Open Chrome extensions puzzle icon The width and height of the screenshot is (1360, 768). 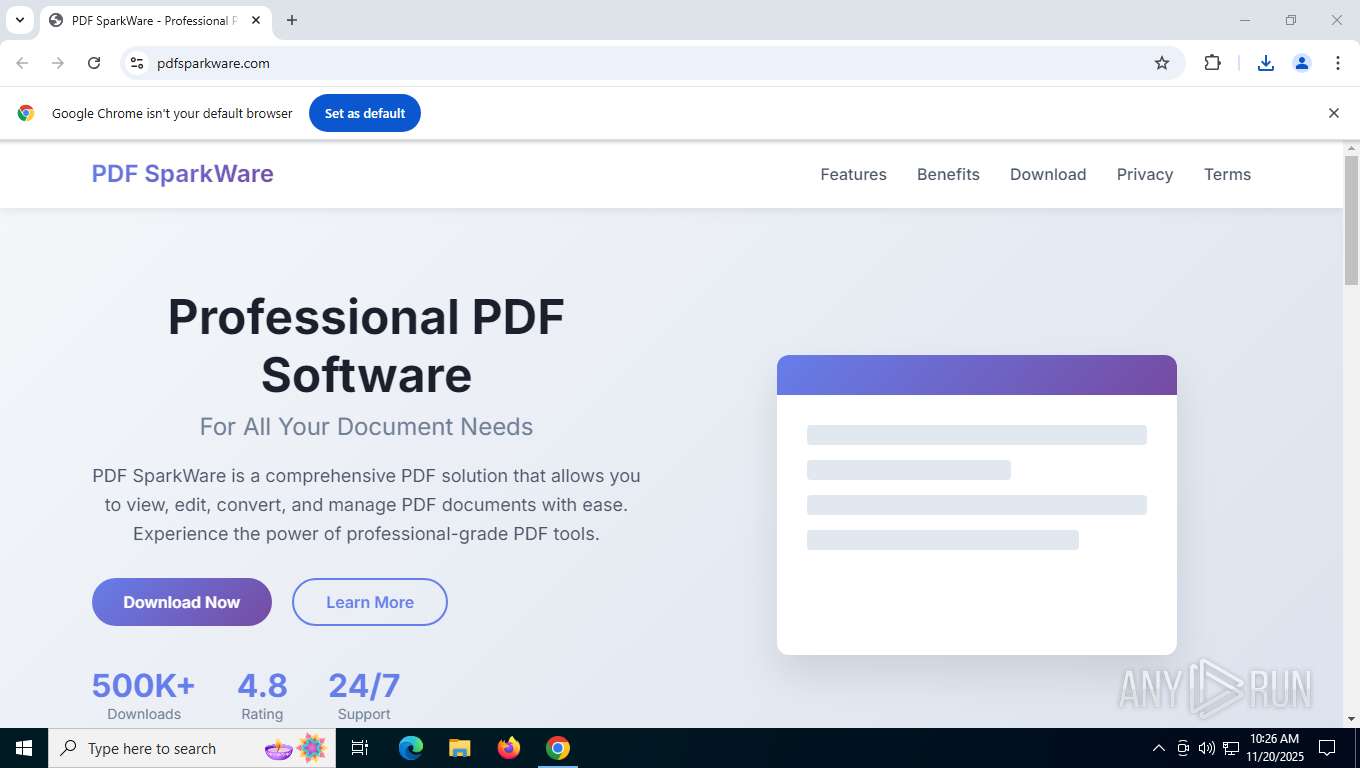pyautogui.click(x=1212, y=63)
